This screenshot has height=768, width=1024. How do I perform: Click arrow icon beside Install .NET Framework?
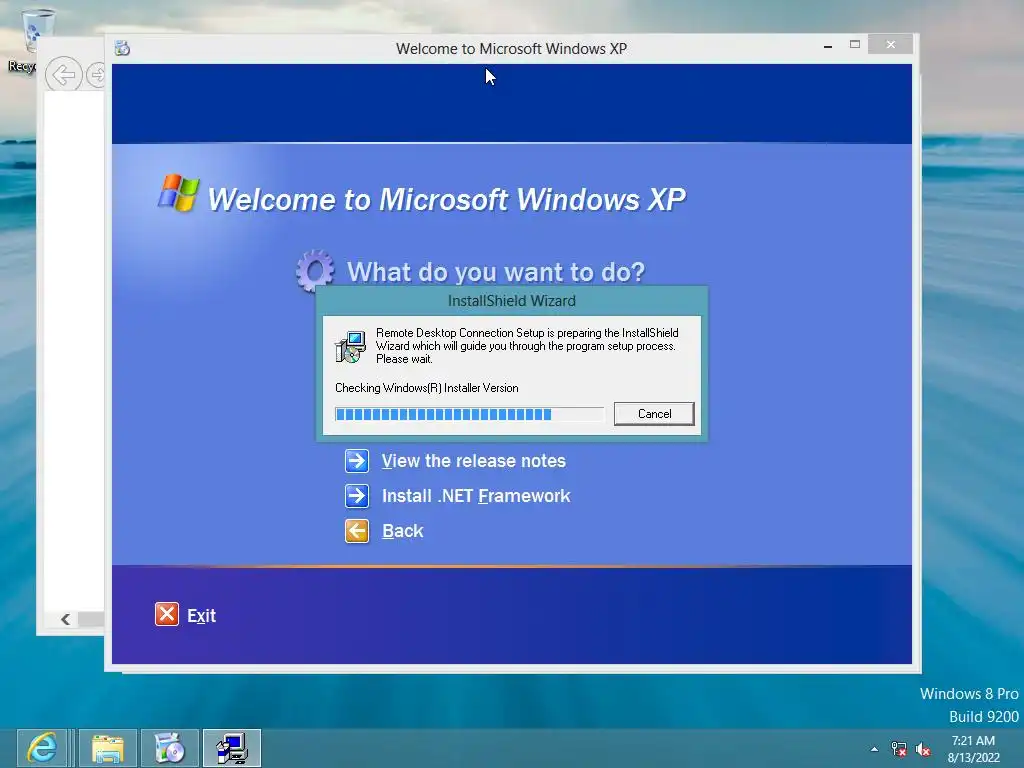pos(357,496)
